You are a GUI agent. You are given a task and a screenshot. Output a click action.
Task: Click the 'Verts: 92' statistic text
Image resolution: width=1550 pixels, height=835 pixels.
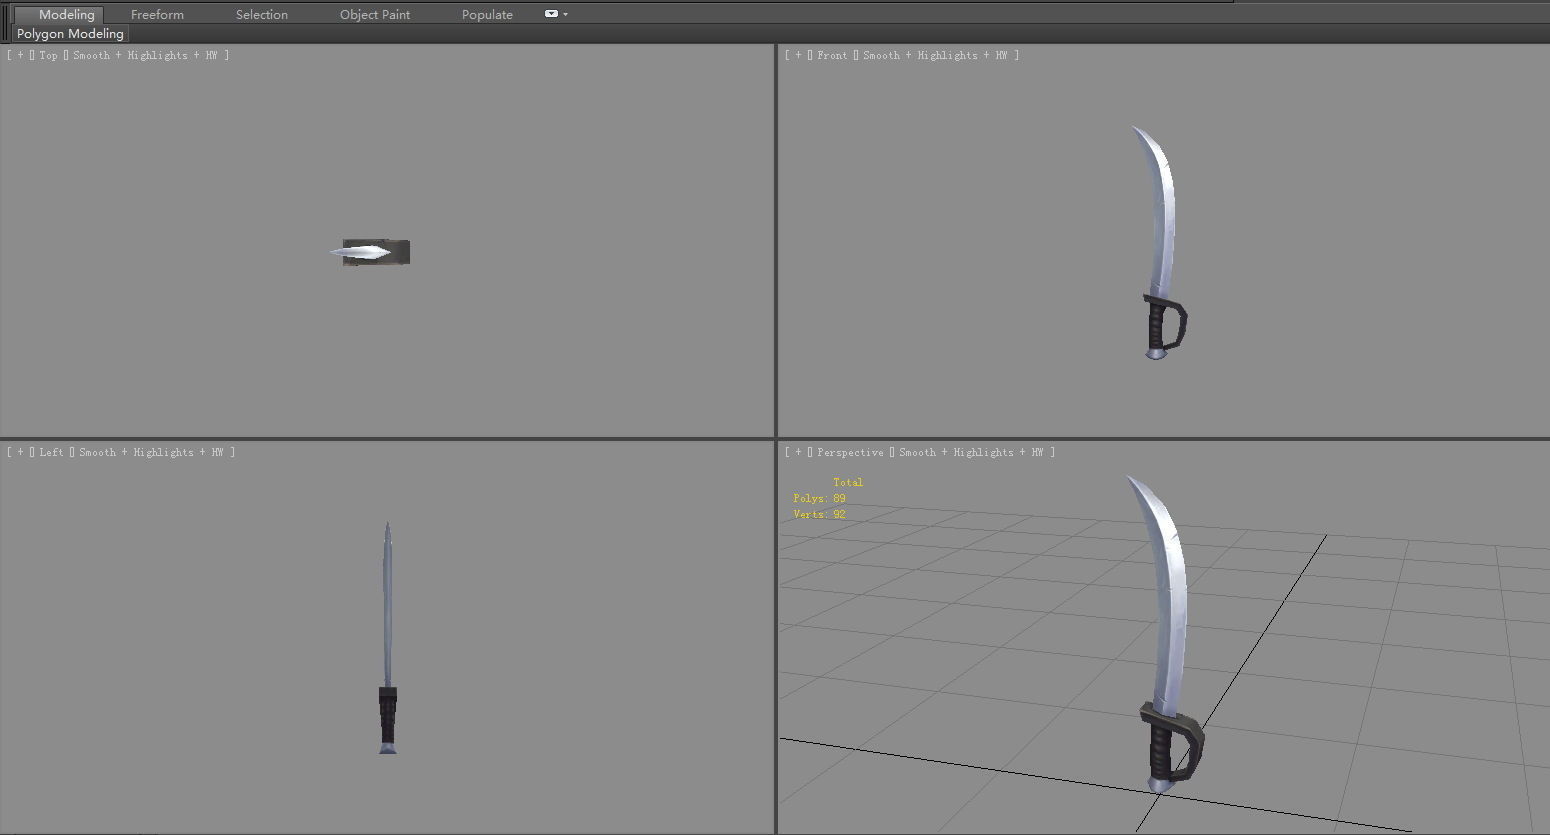tap(819, 514)
